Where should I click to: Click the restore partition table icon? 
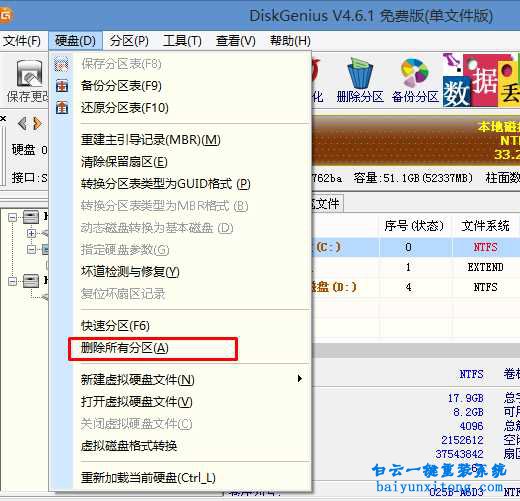62,108
